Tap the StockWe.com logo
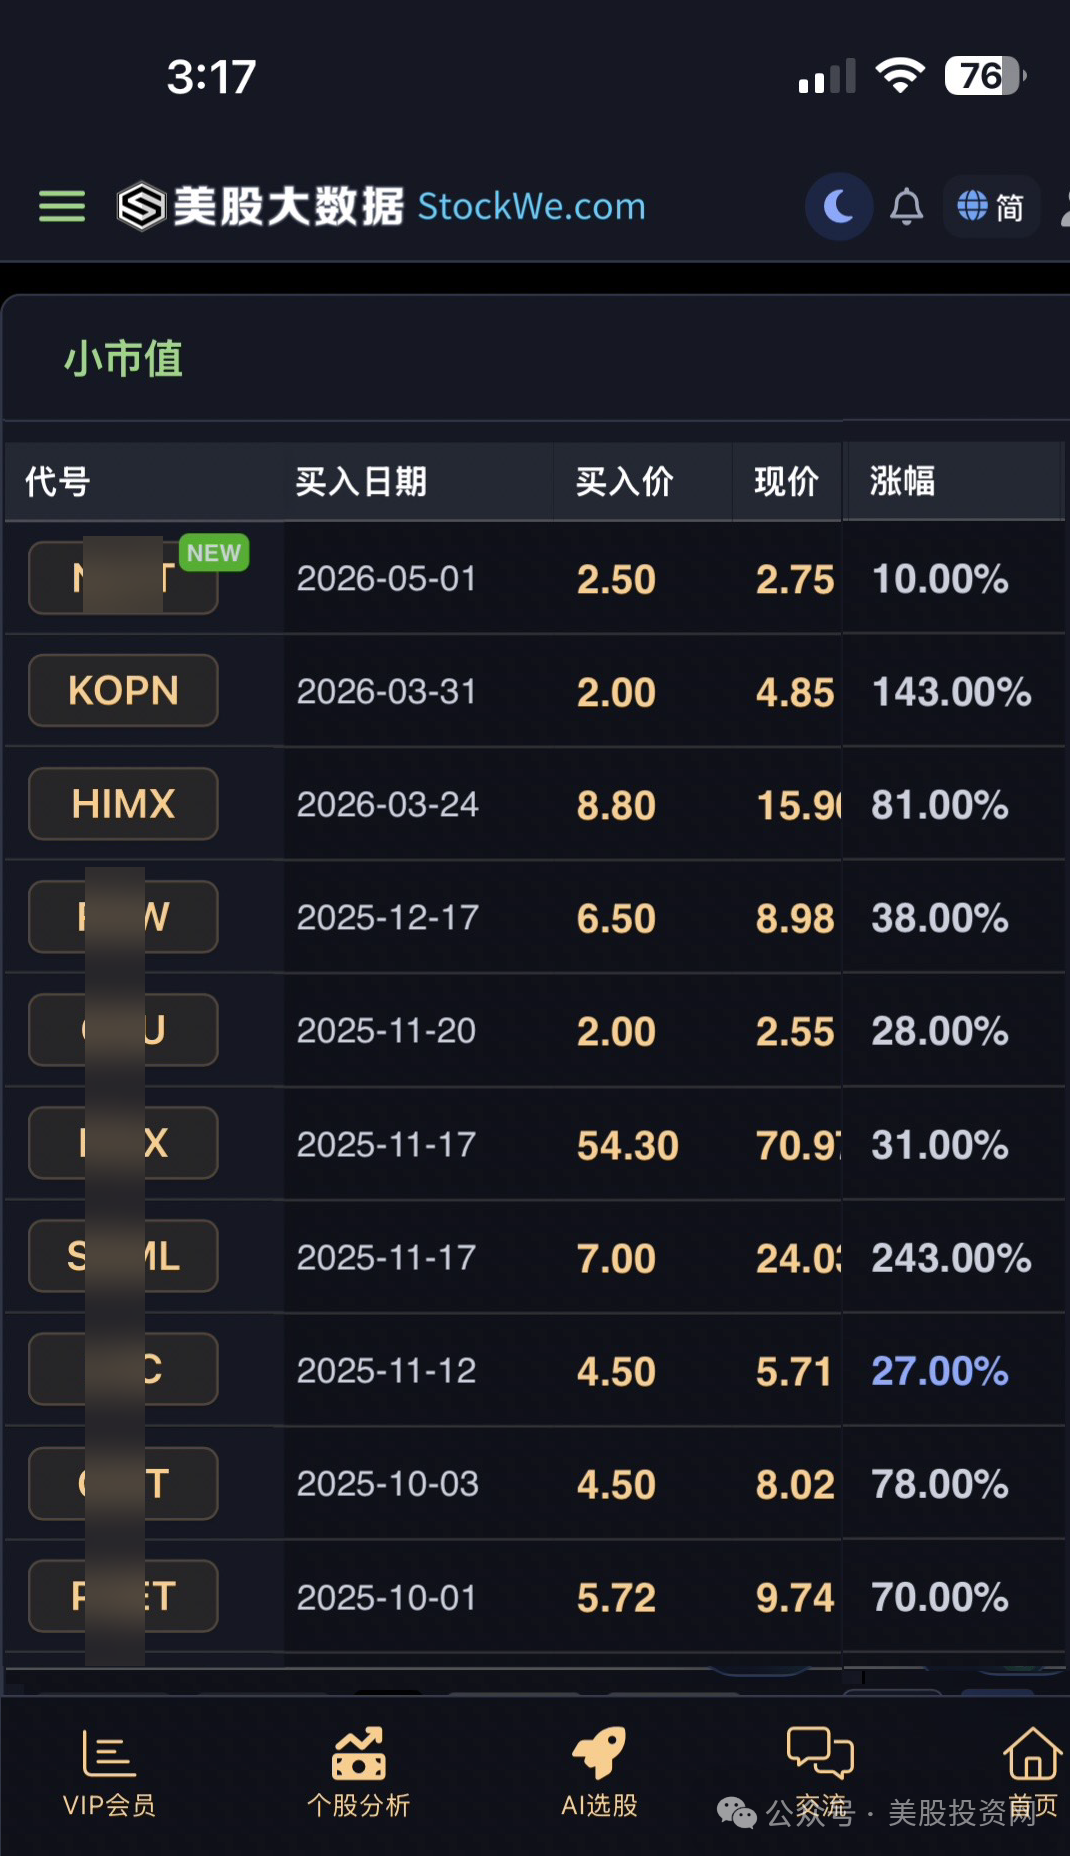 coord(381,207)
